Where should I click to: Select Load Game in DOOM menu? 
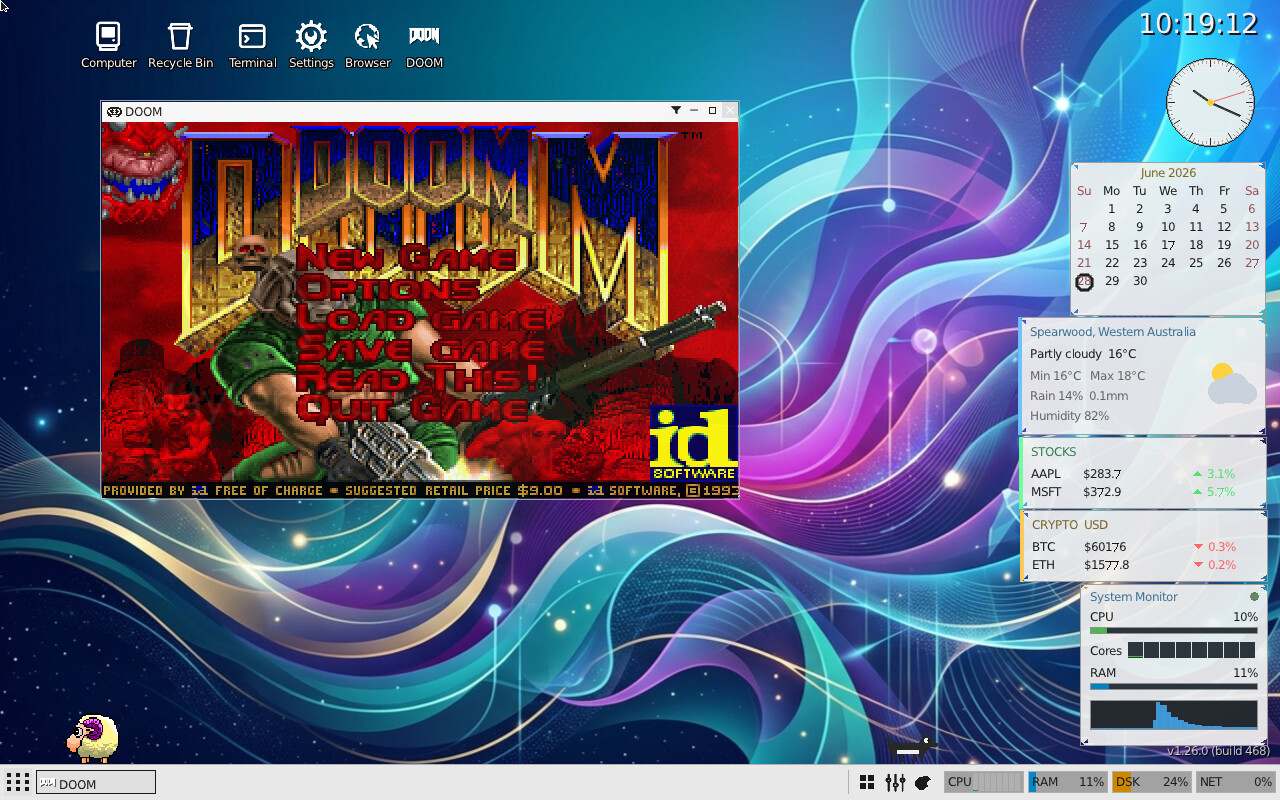click(x=421, y=318)
